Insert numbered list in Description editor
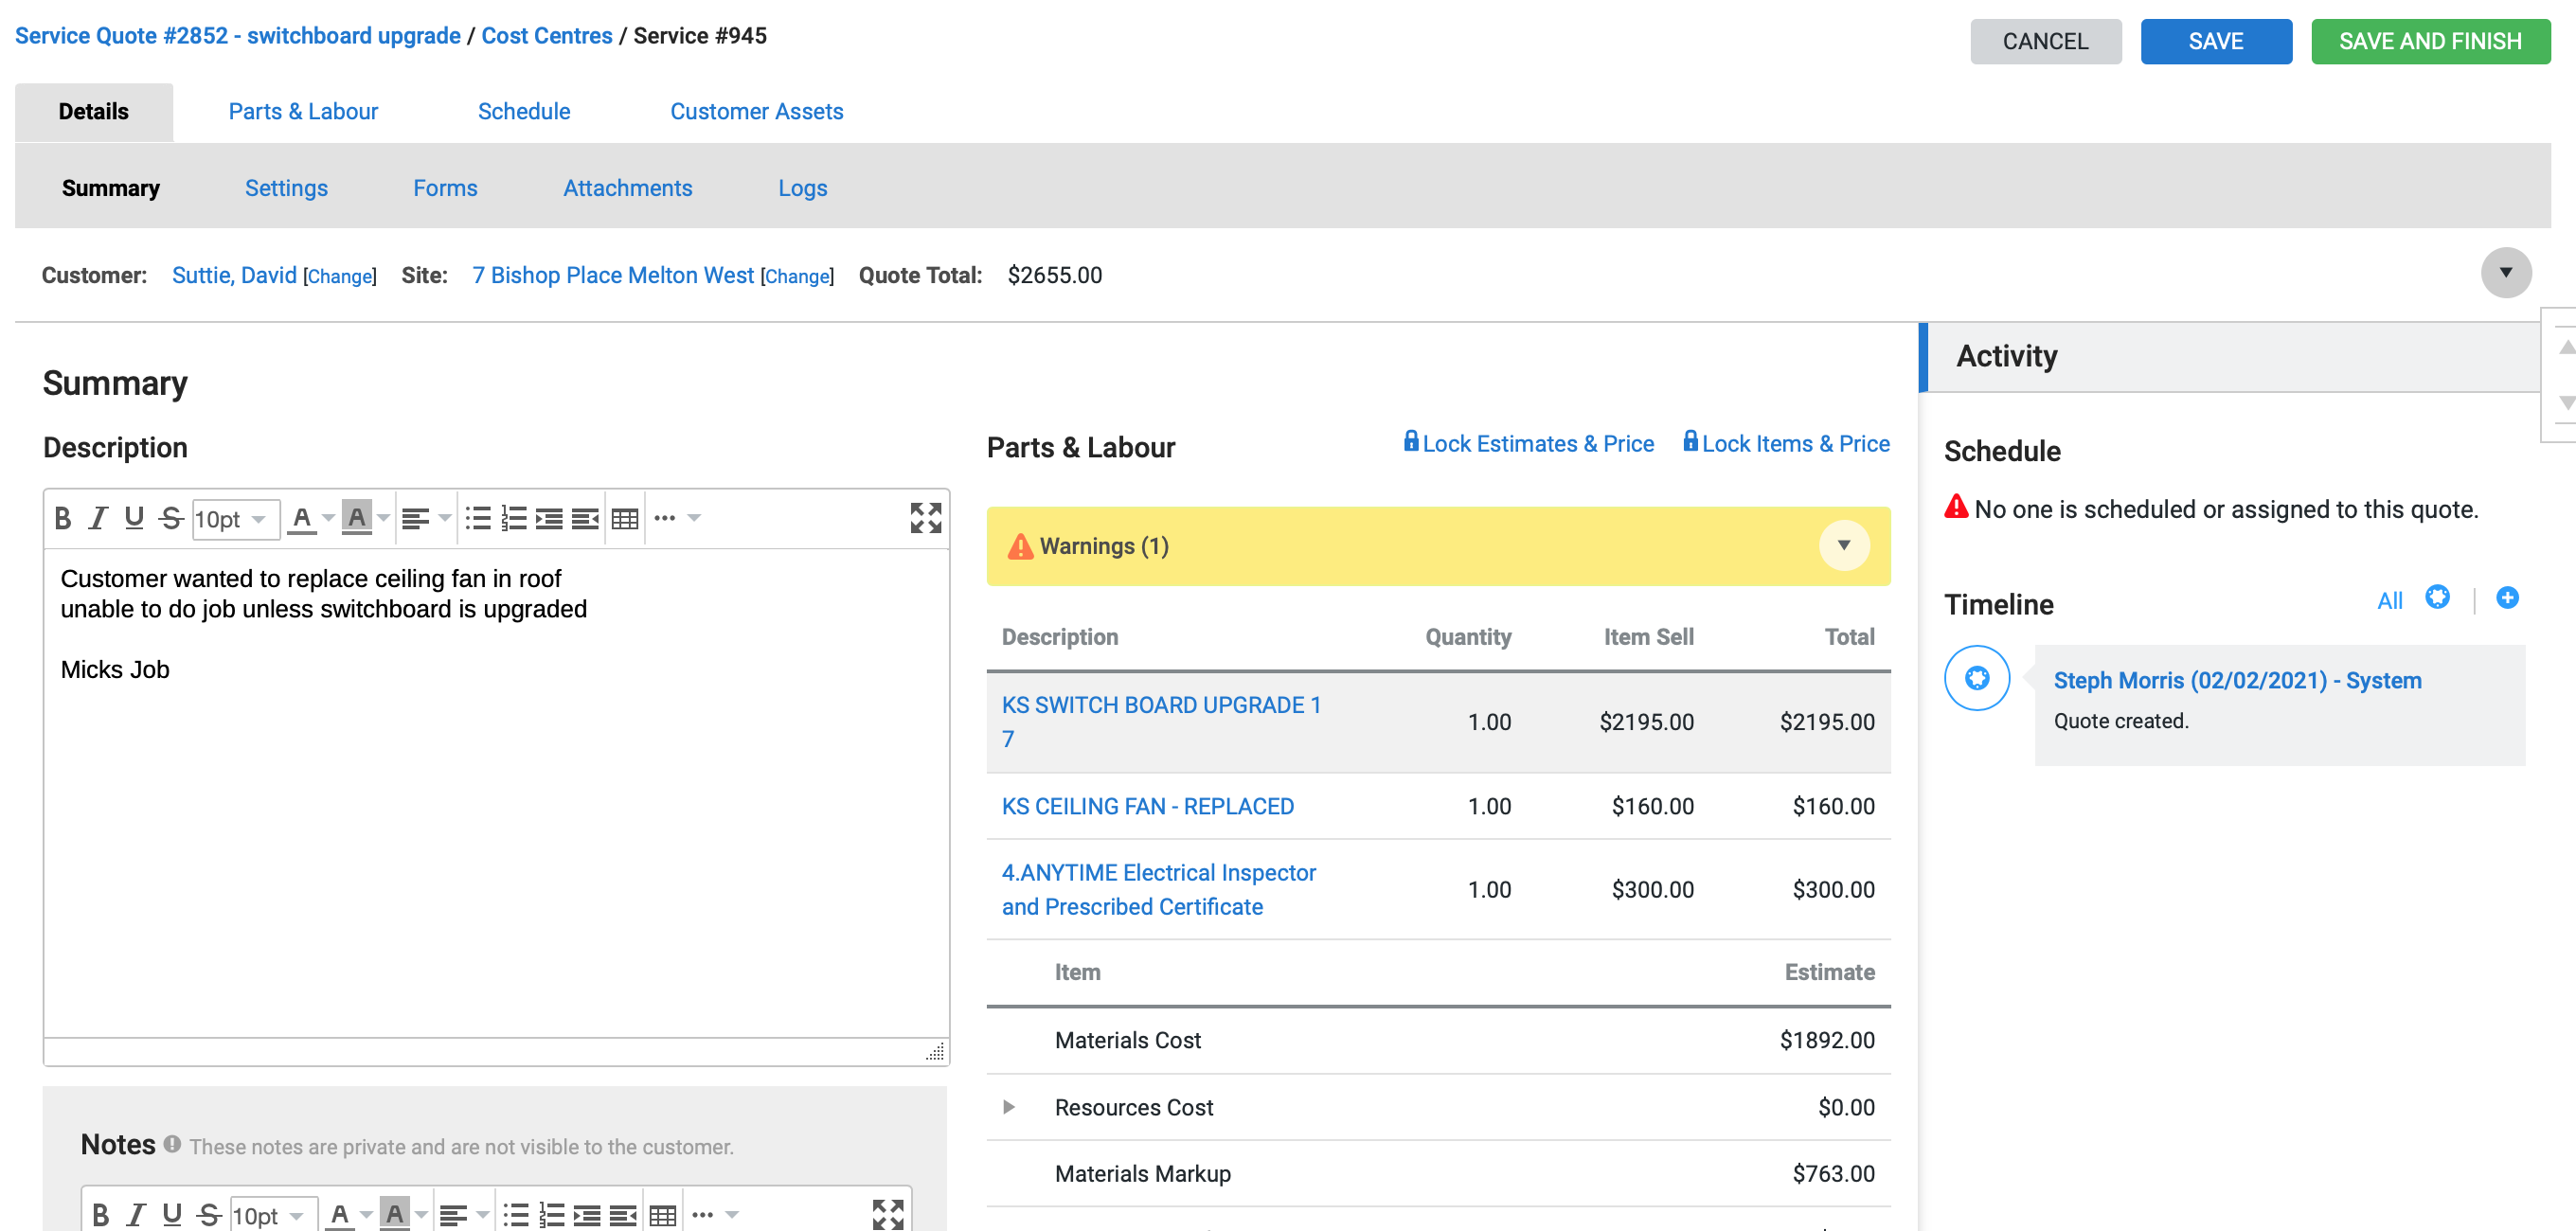Image resolution: width=2576 pixels, height=1231 pixels. click(x=513, y=518)
